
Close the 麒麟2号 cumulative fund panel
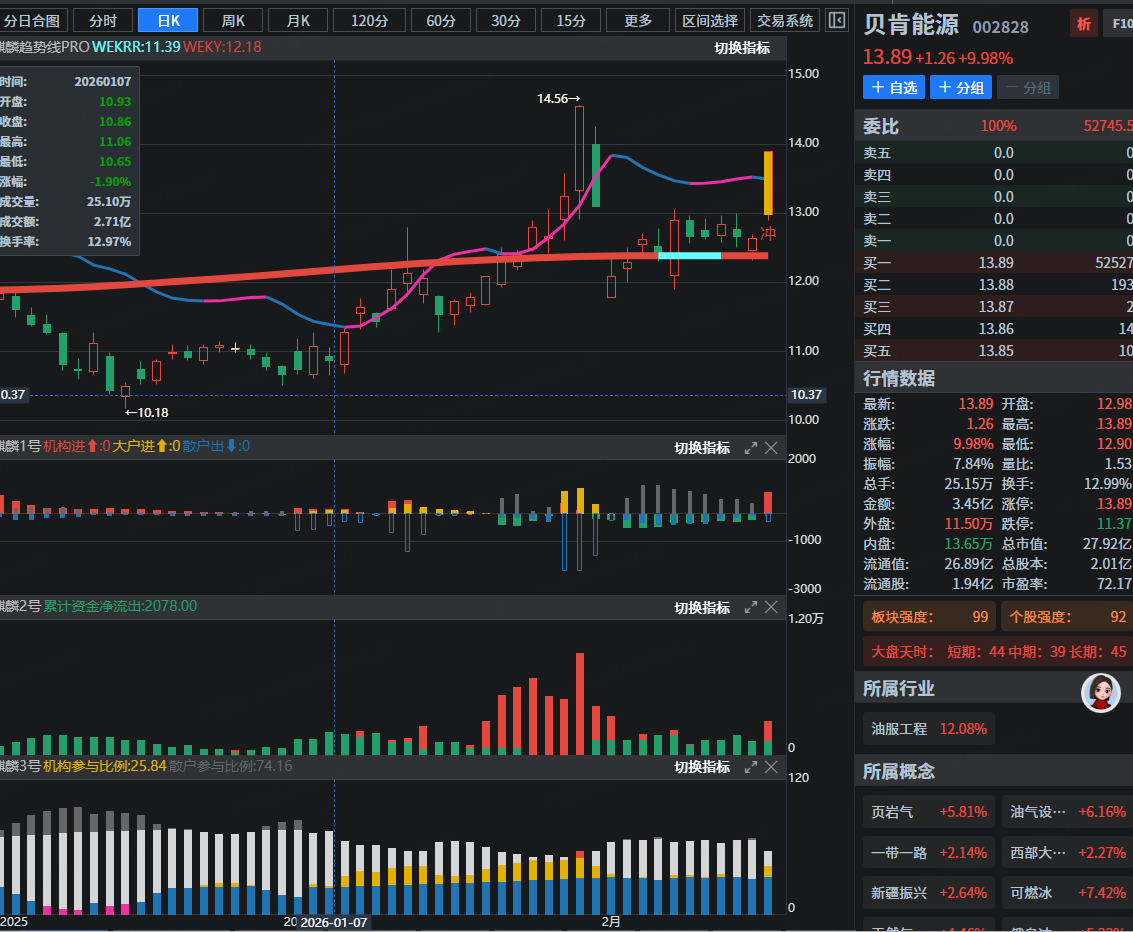[x=771, y=608]
